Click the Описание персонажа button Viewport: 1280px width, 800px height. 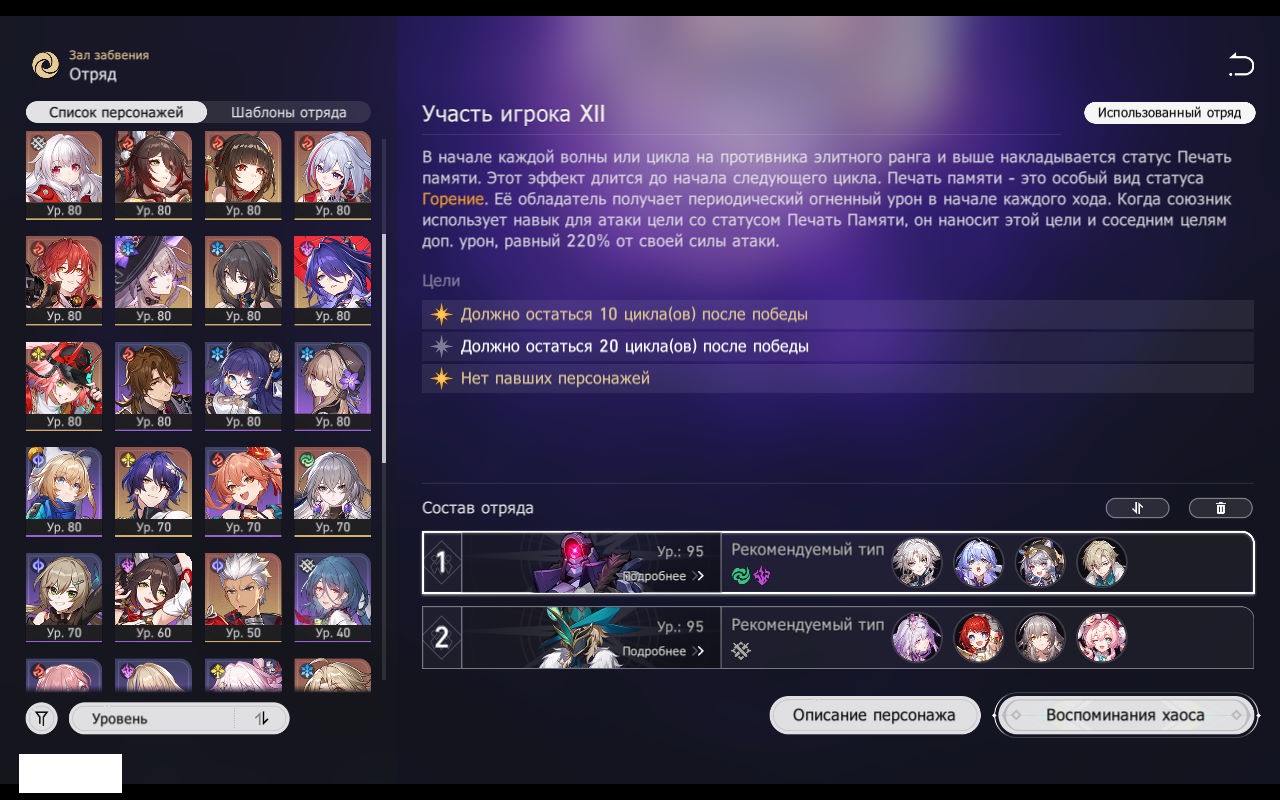tap(874, 715)
